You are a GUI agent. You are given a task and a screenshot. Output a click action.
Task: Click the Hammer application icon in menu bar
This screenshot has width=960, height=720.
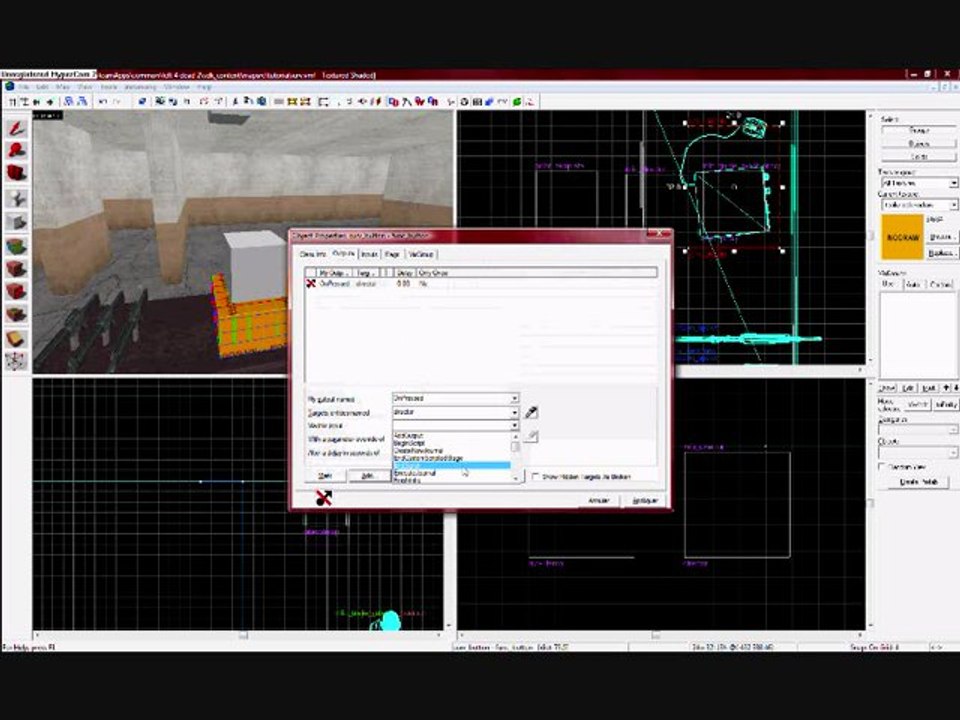point(10,87)
